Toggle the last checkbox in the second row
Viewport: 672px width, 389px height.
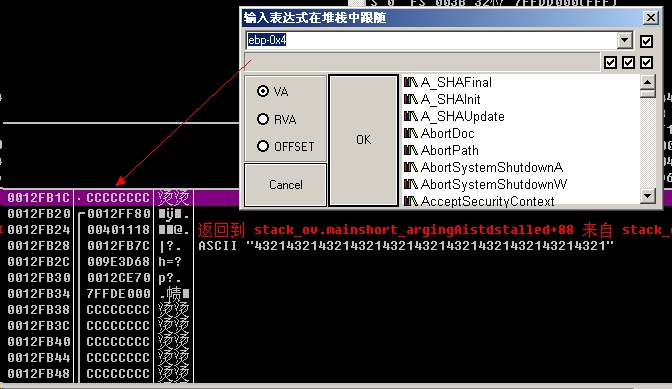pos(646,63)
